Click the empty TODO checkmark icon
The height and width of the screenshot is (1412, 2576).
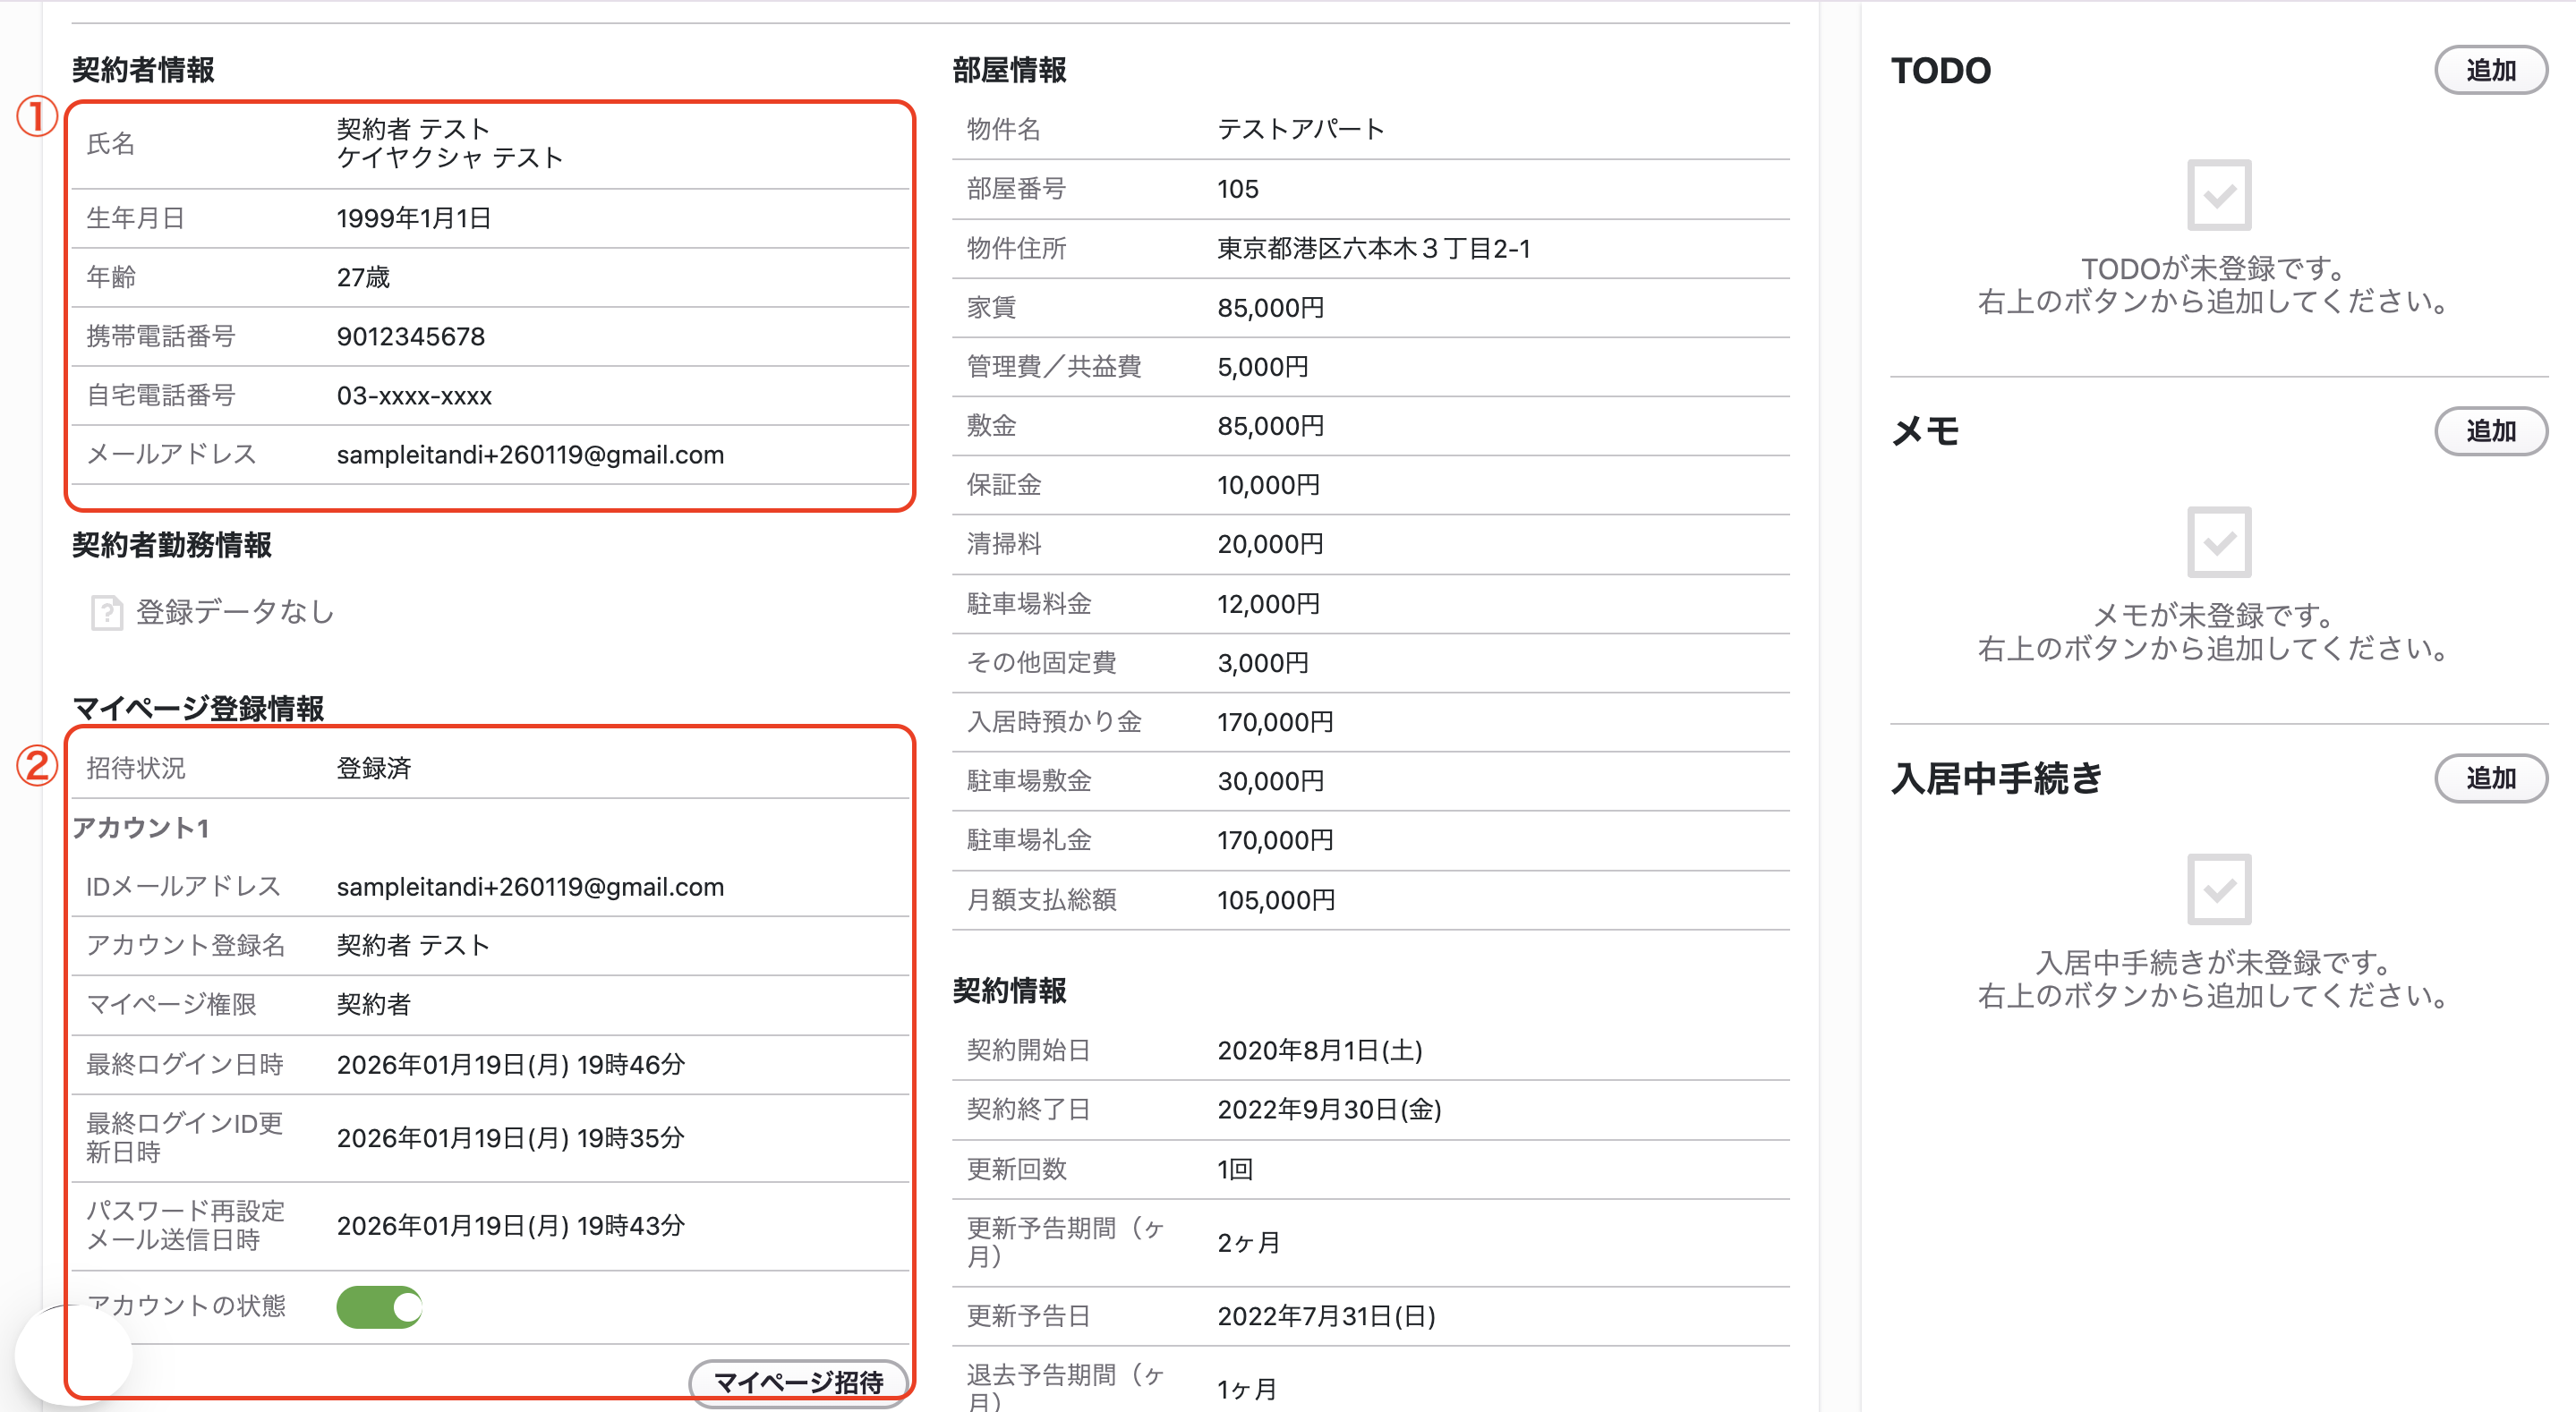[x=2219, y=195]
